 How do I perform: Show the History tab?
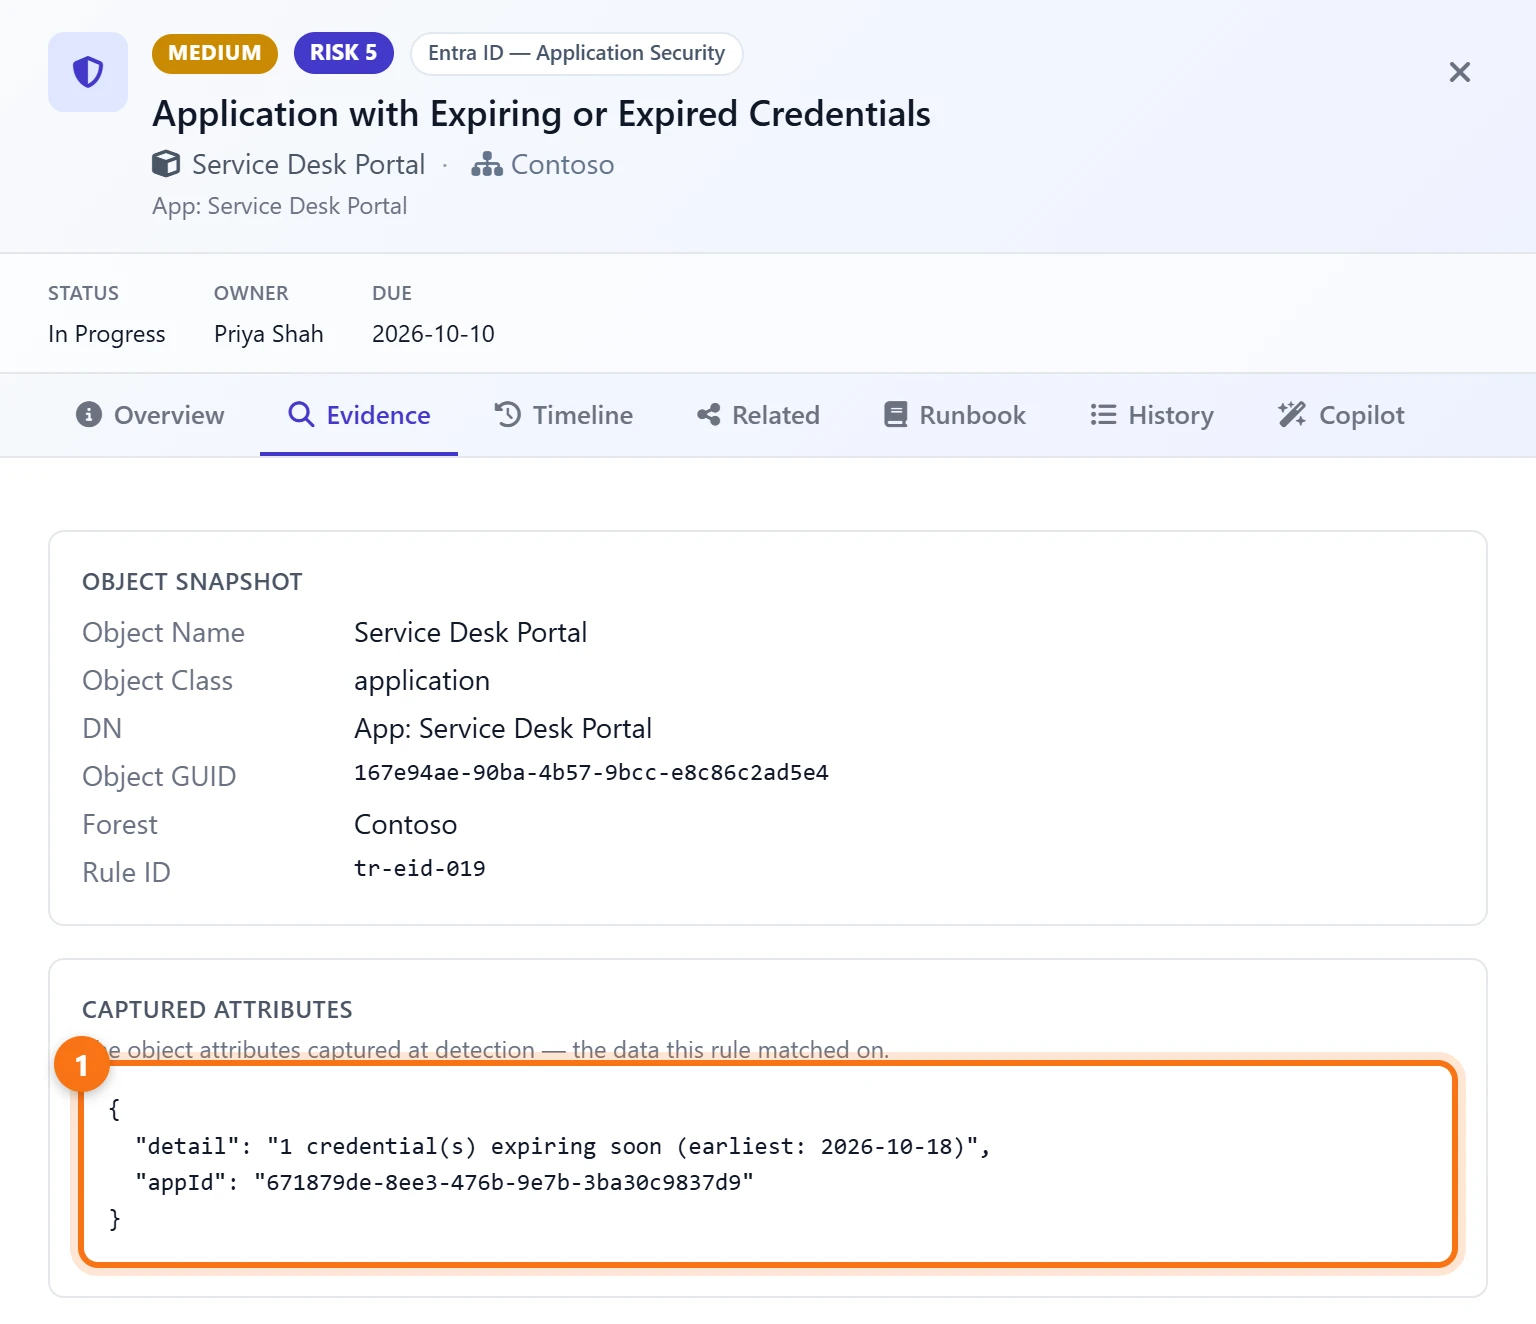pyautogui.click(x=1152, y=415)
